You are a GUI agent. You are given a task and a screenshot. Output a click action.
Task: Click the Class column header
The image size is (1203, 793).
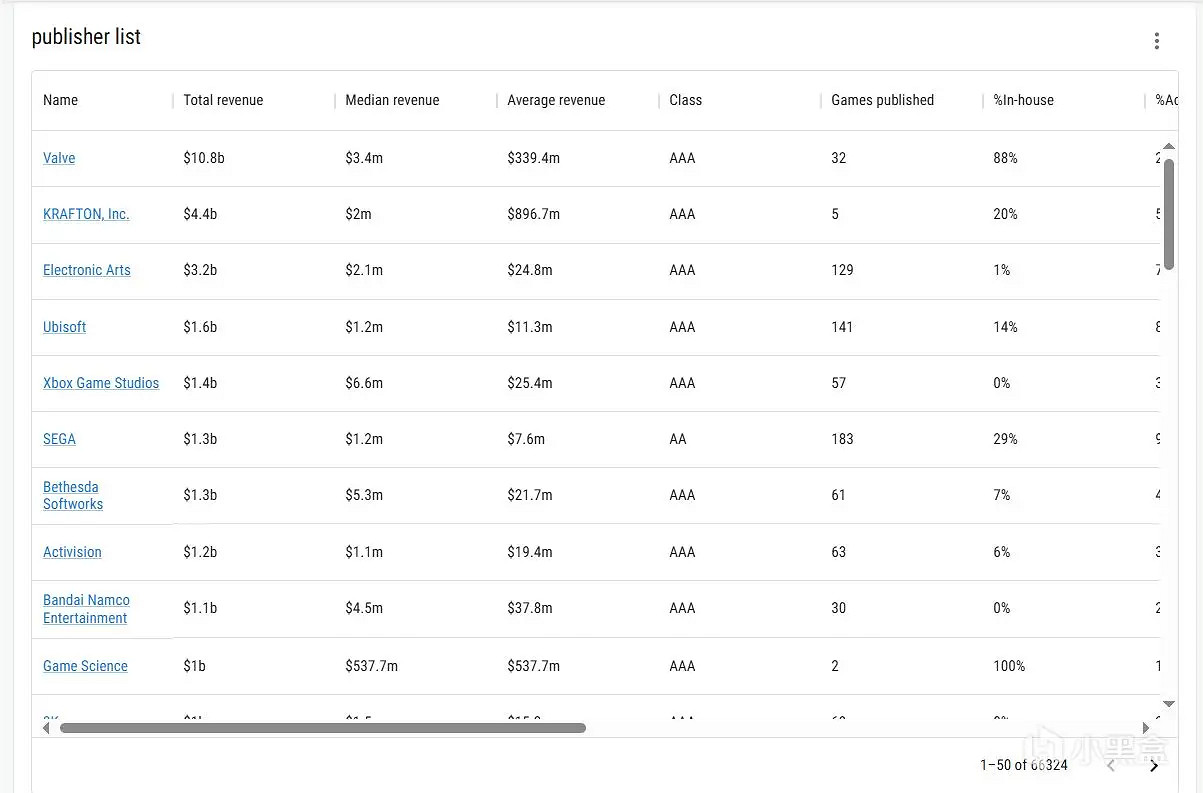pyautogui.click(x=686, y=100)
